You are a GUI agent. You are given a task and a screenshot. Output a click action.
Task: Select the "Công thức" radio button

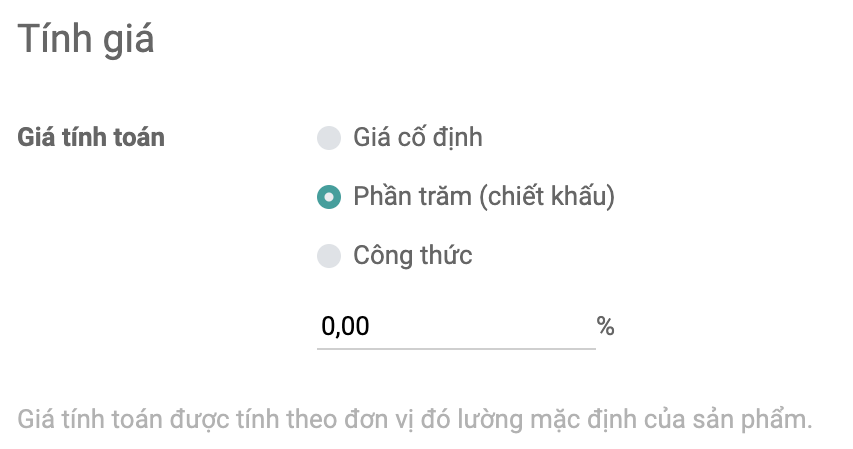[x=329, y=256]
